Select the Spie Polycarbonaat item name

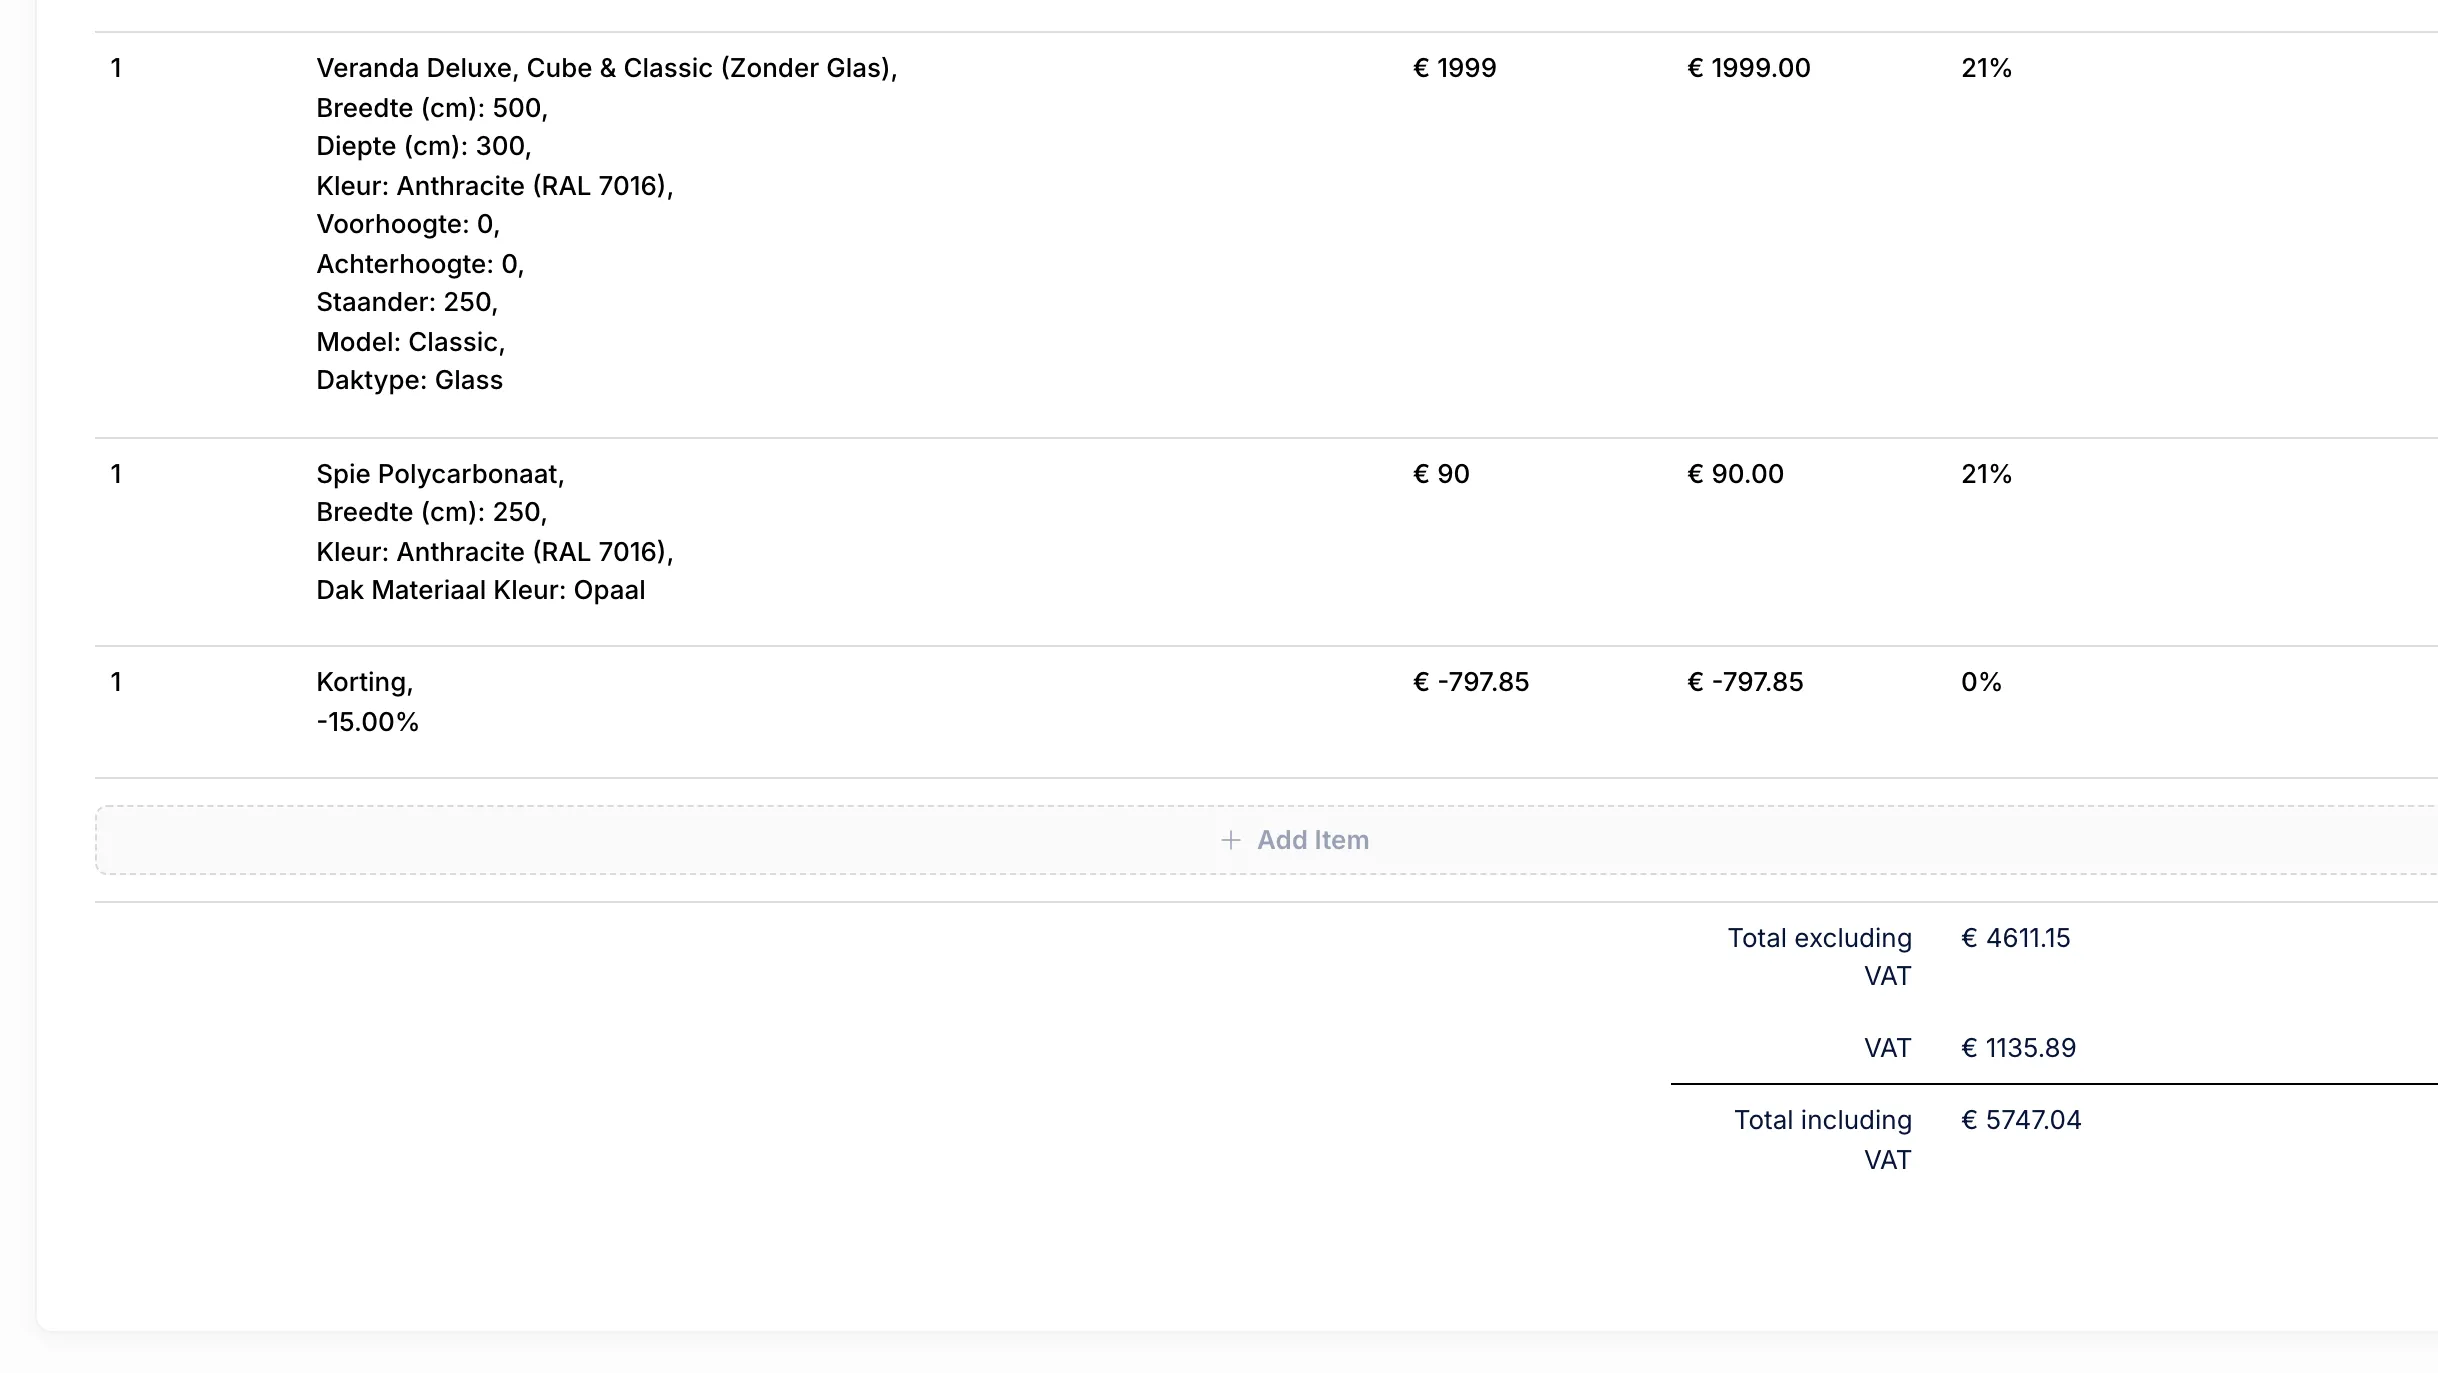[441, 474]
